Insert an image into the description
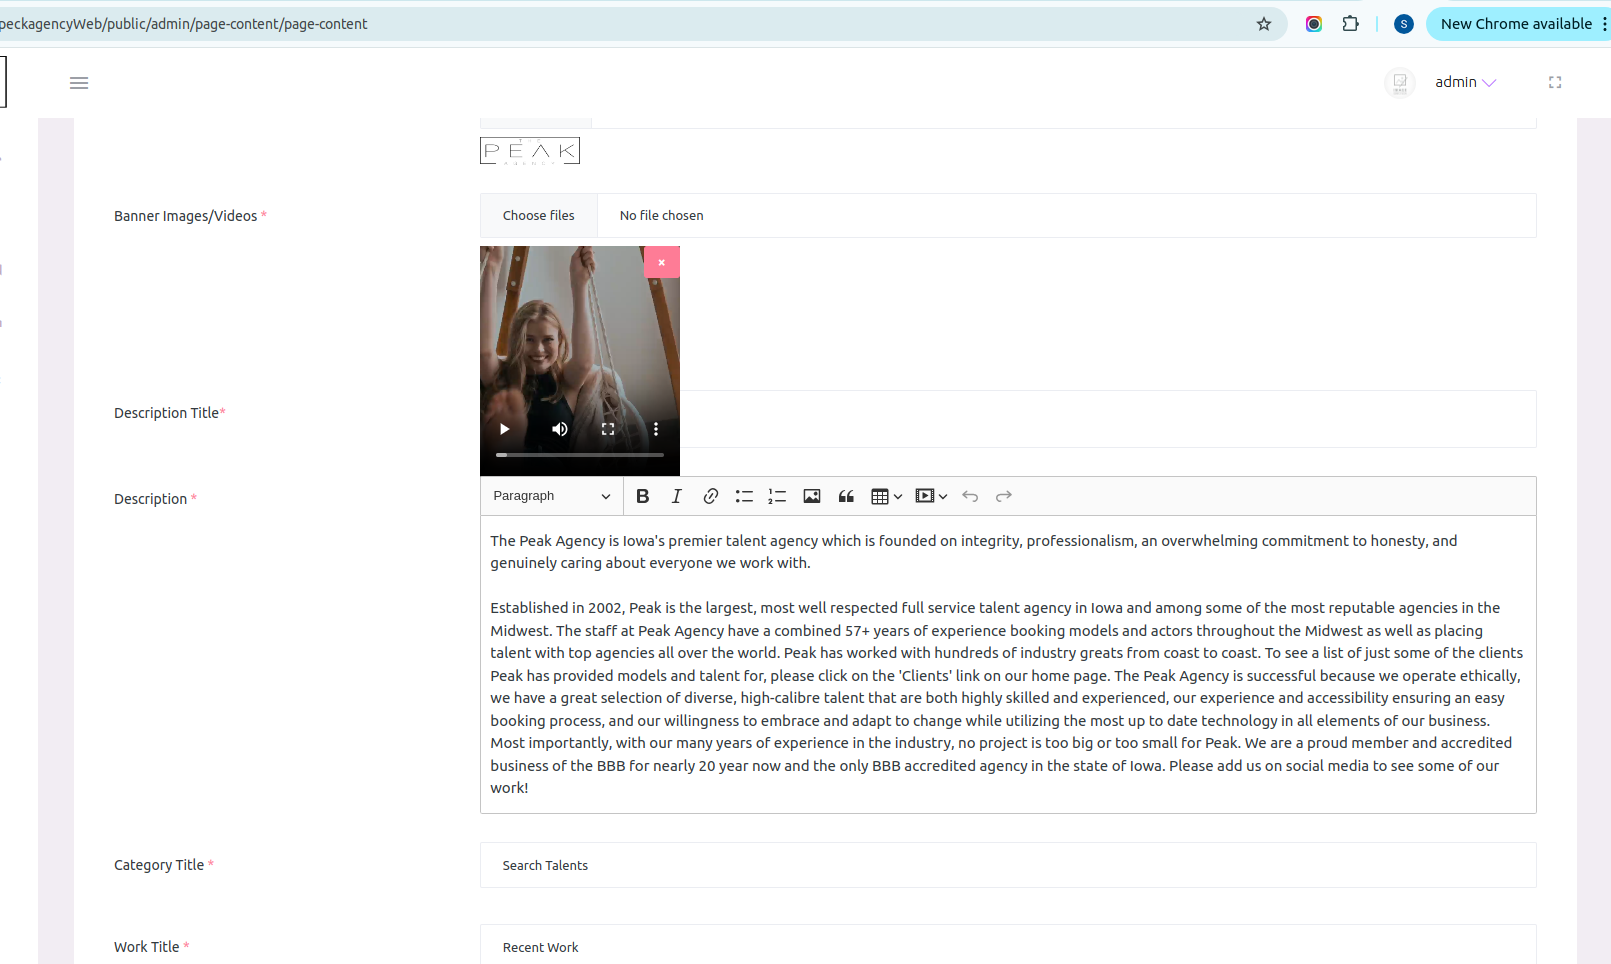1611x964 pixels. [x=812, y=496]
